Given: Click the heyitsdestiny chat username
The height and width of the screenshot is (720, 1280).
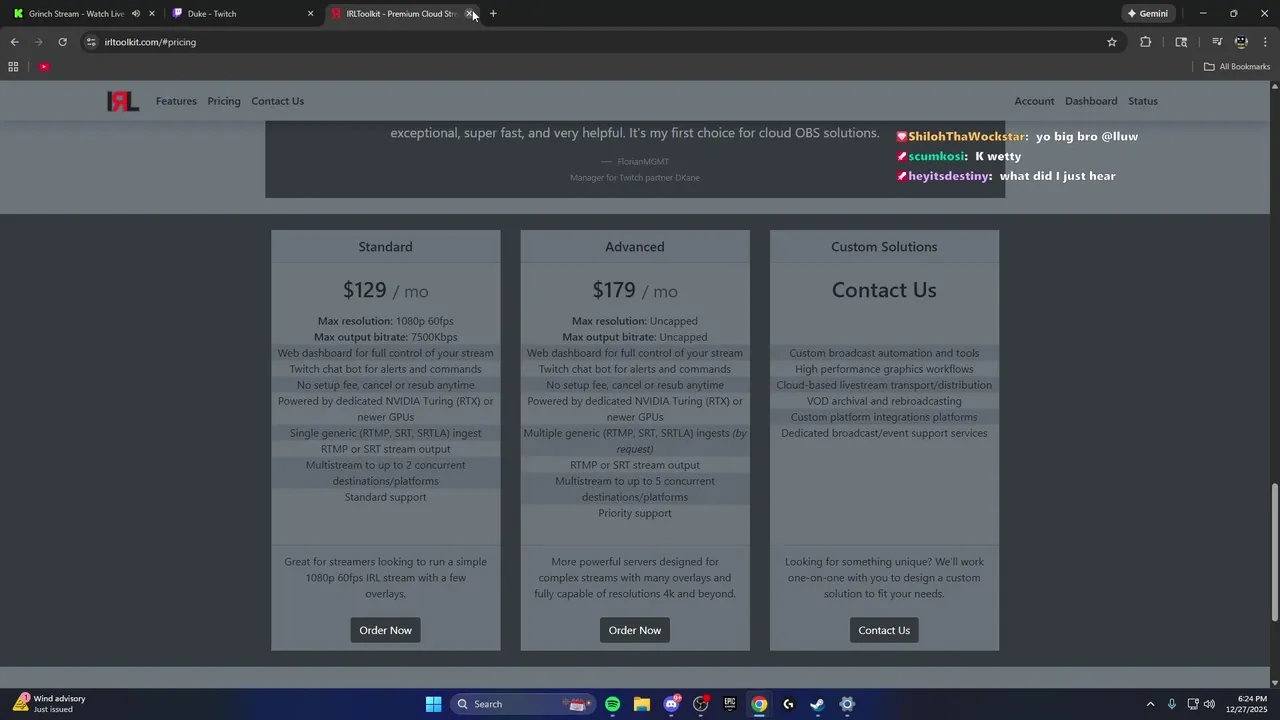Looking at the screenshot, I should pyautogui.click(x=950, y=176).
